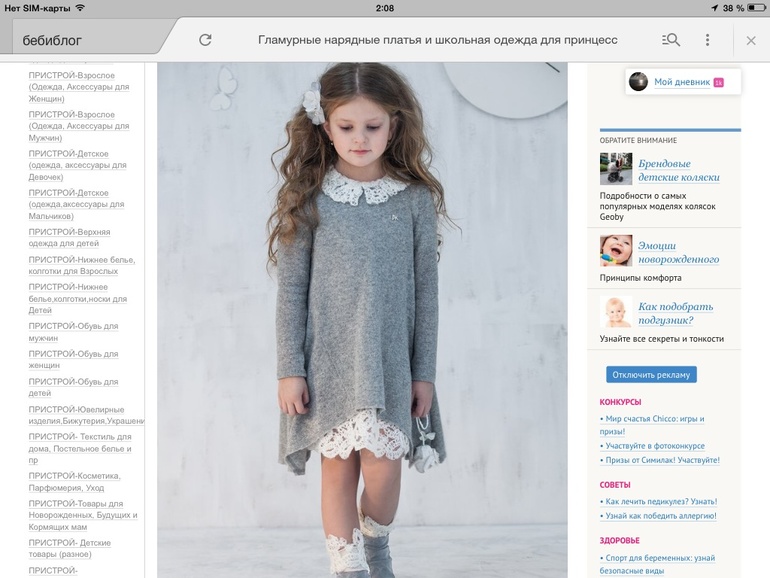Open ПРИСТРОЙ-Товары для Новорожденных category

(83, 515)
